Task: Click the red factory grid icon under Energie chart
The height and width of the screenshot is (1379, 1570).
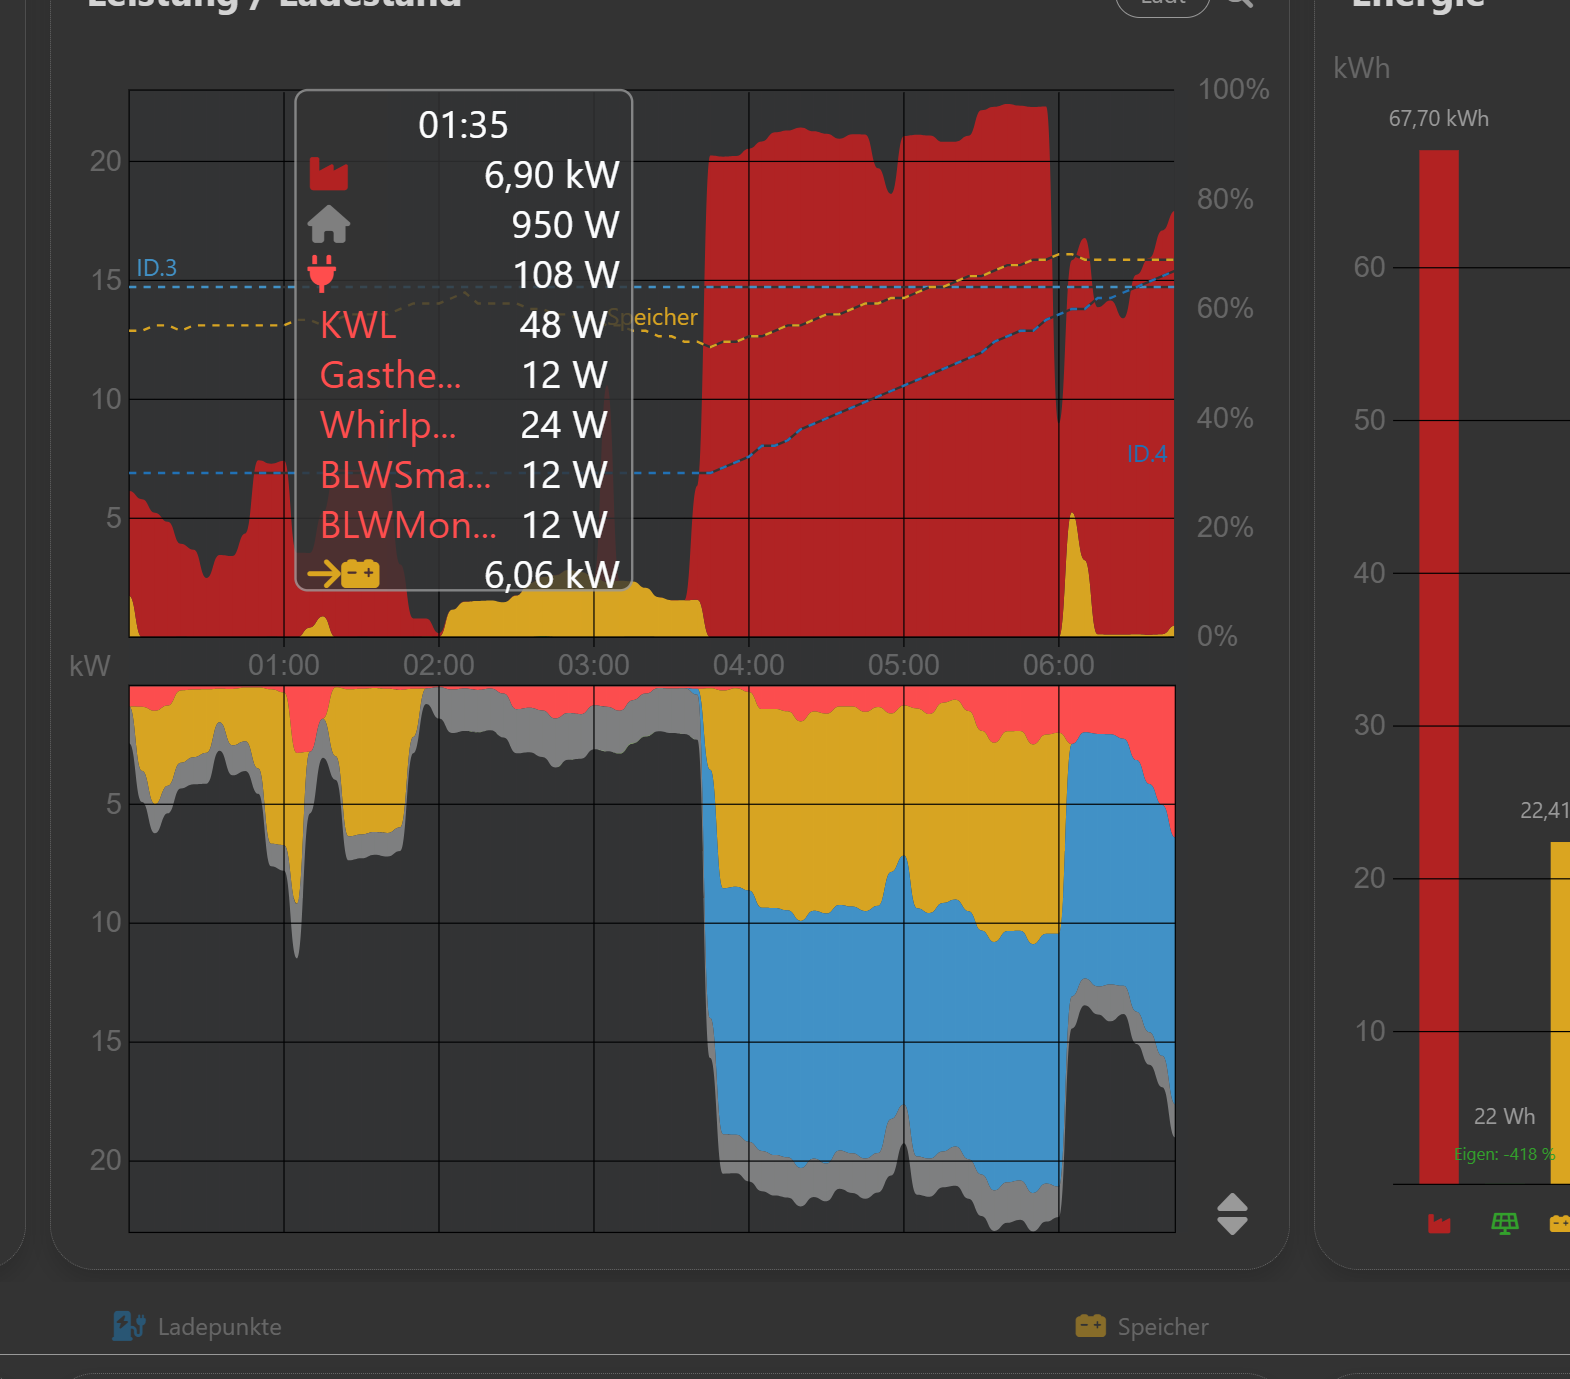Action: click(x=1439, y=1223)
